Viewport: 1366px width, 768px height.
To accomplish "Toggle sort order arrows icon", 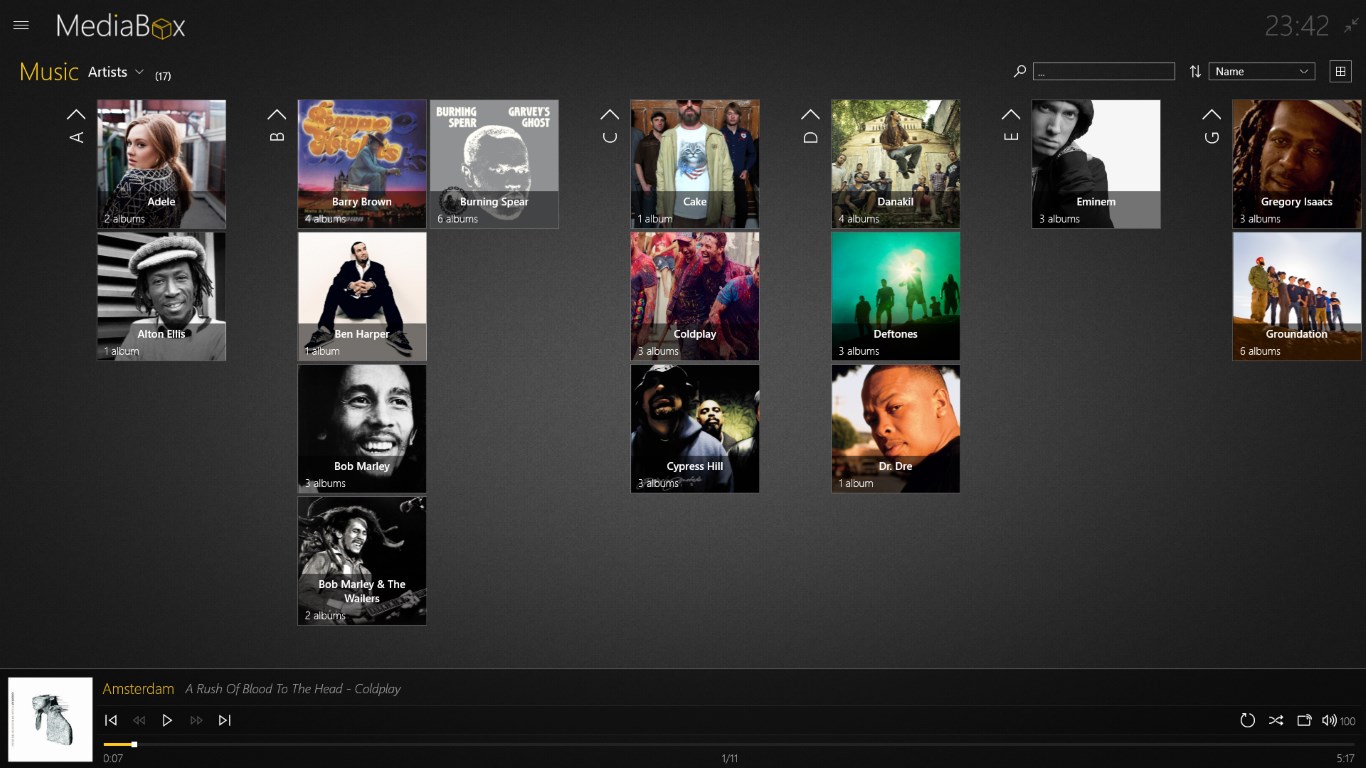I will point(1195,71).
